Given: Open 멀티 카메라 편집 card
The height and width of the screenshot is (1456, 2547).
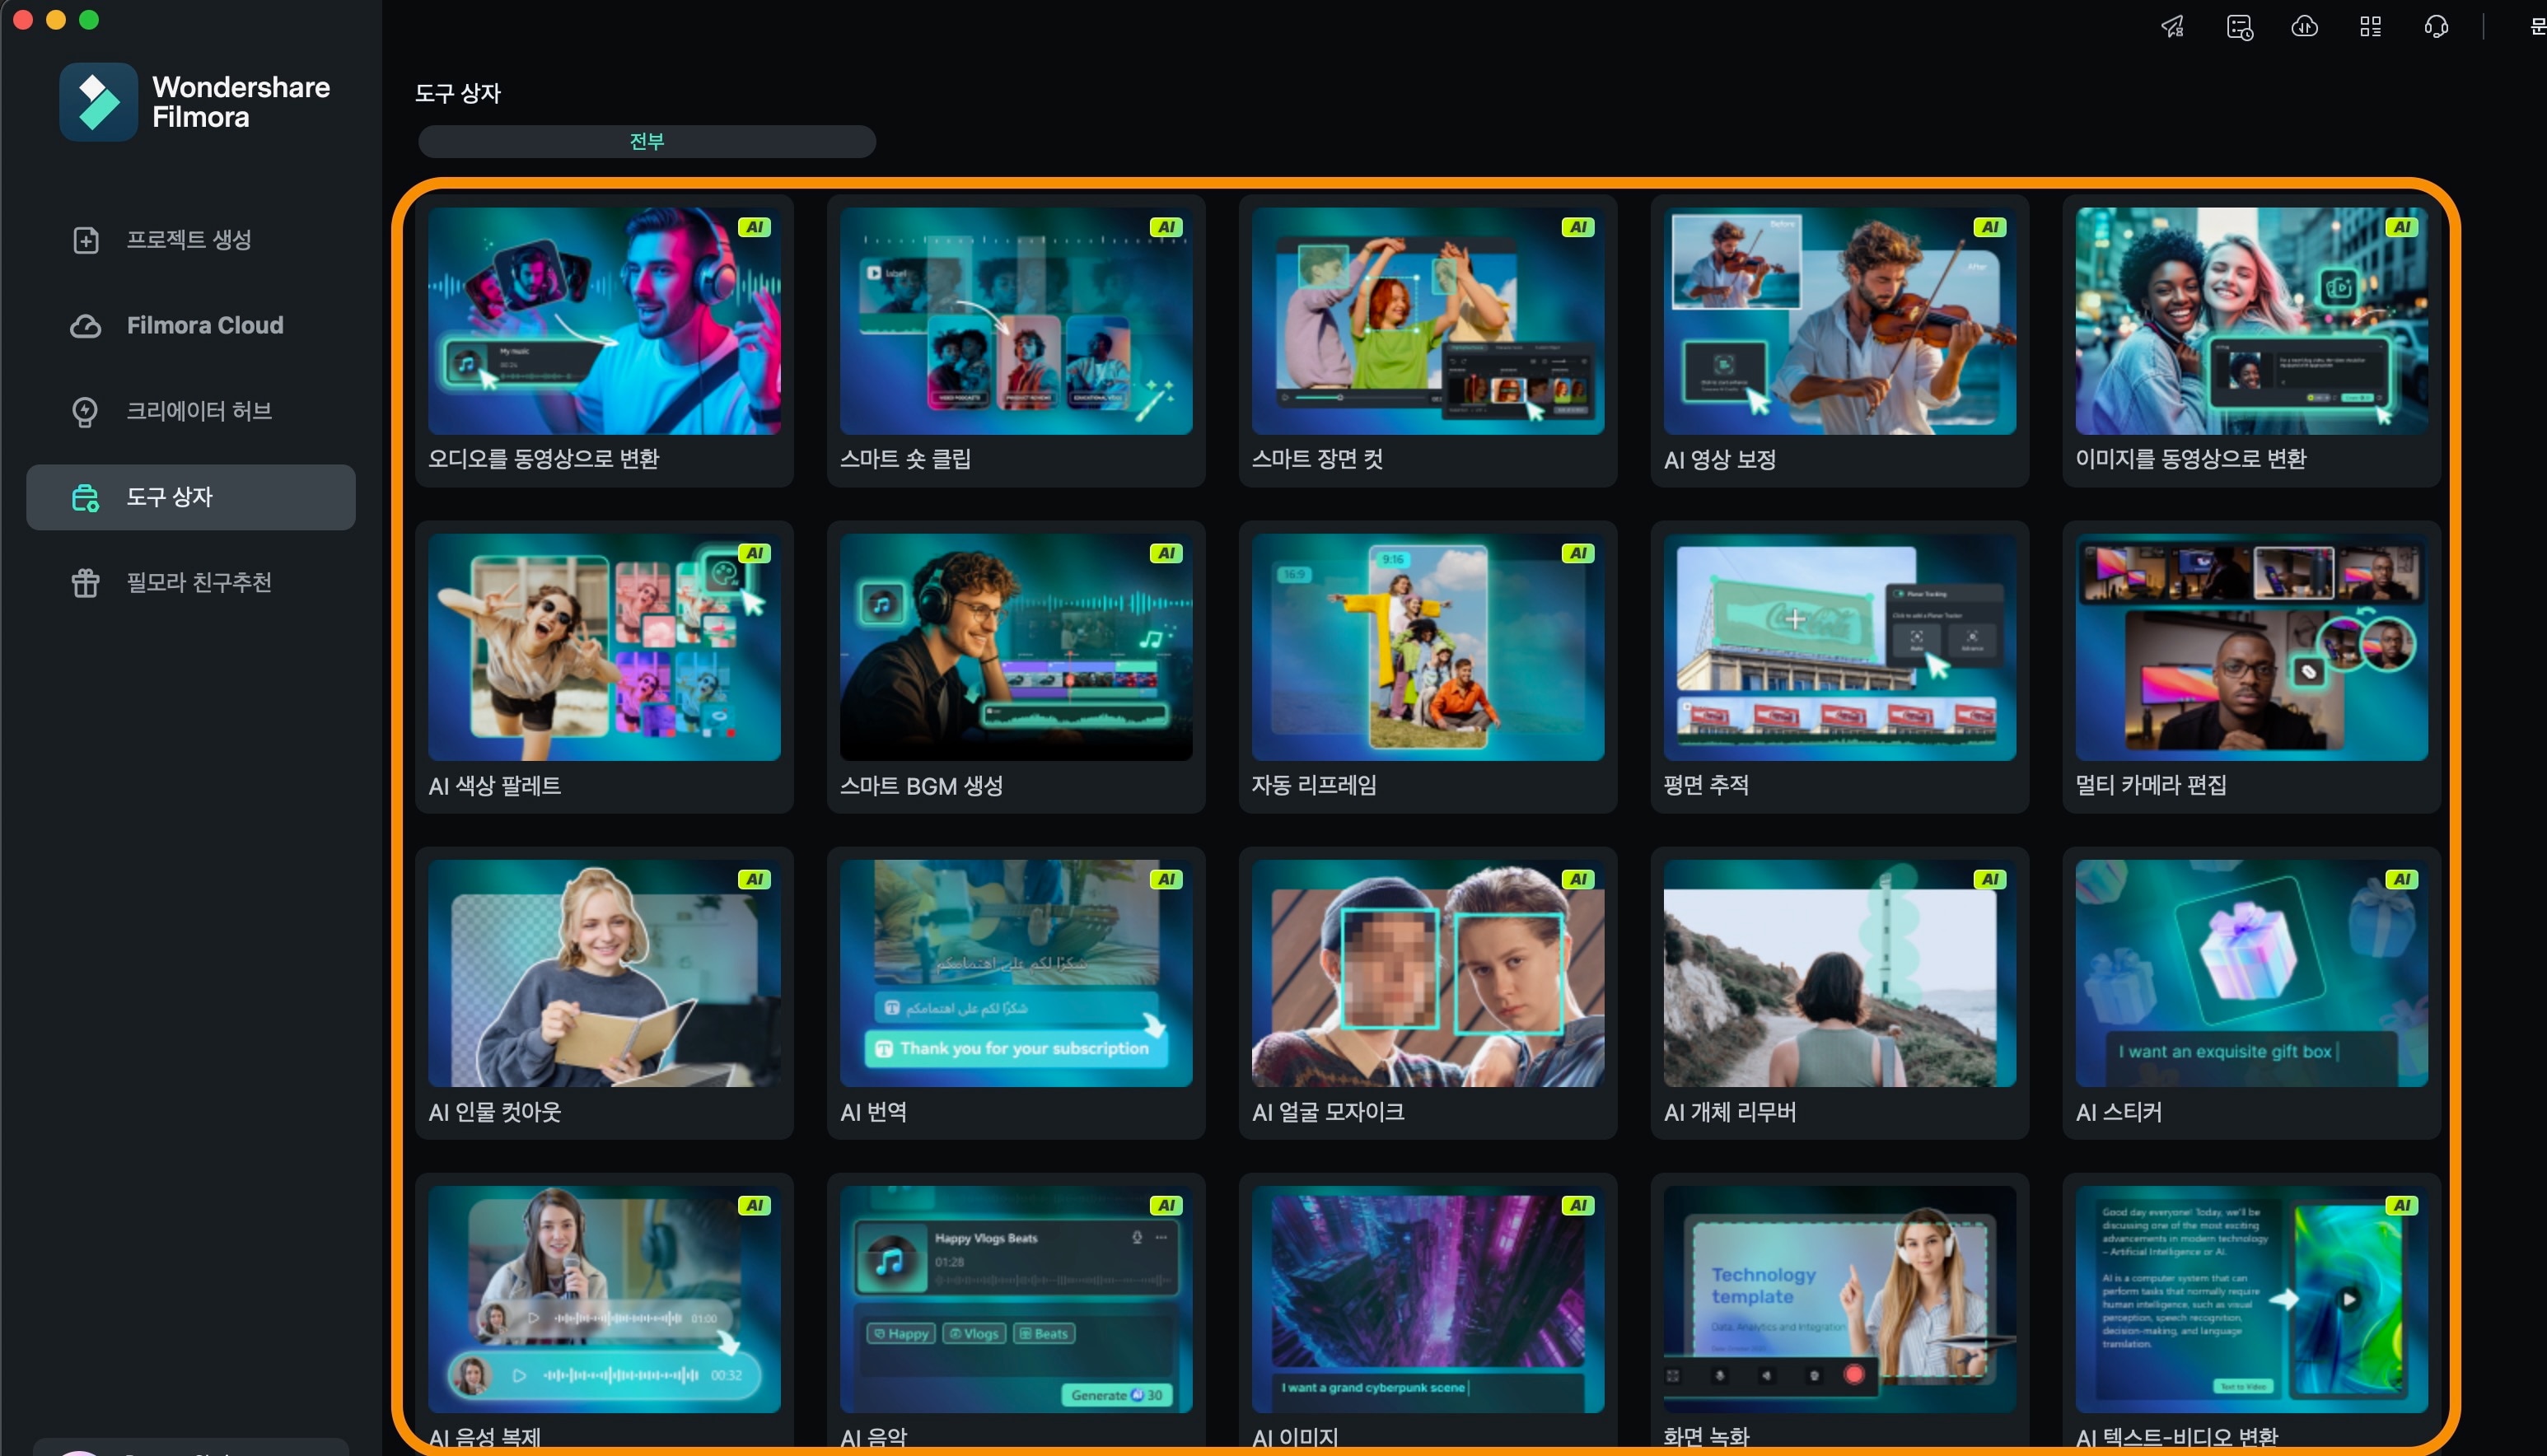Looking at the screenshot, I should click(x=2252, y=667).
